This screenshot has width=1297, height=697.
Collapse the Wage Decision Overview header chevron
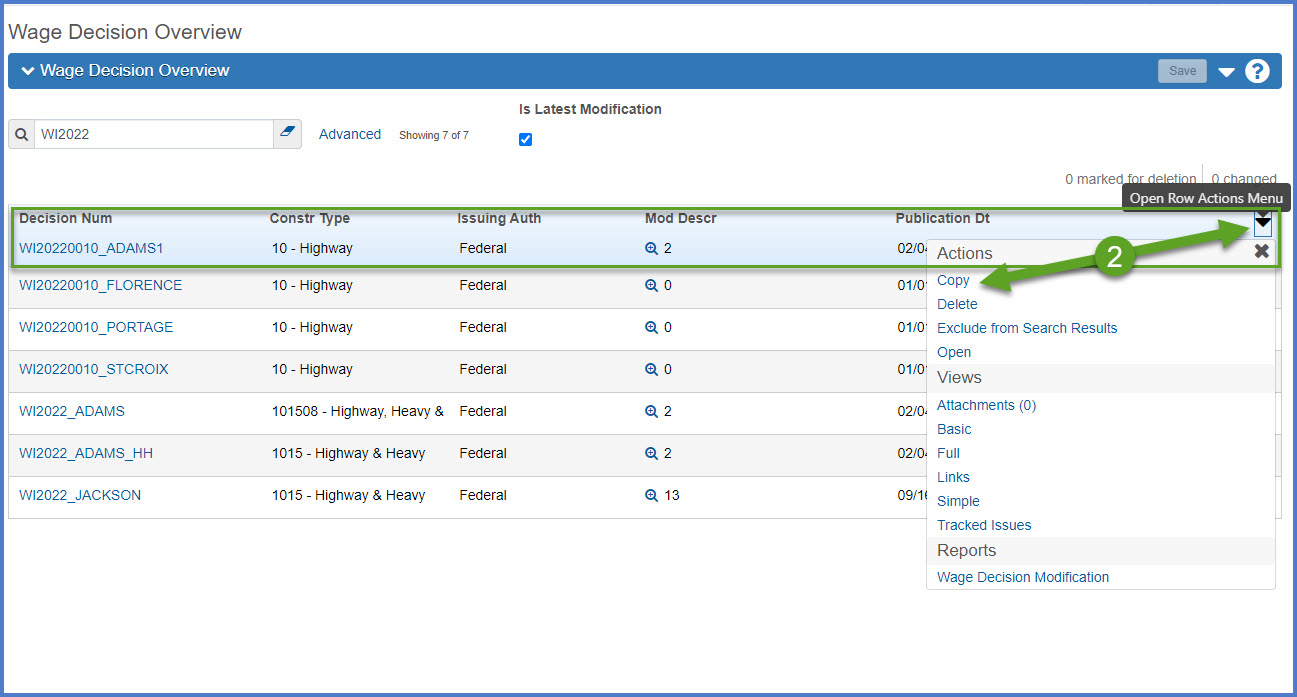coord(27,71)
